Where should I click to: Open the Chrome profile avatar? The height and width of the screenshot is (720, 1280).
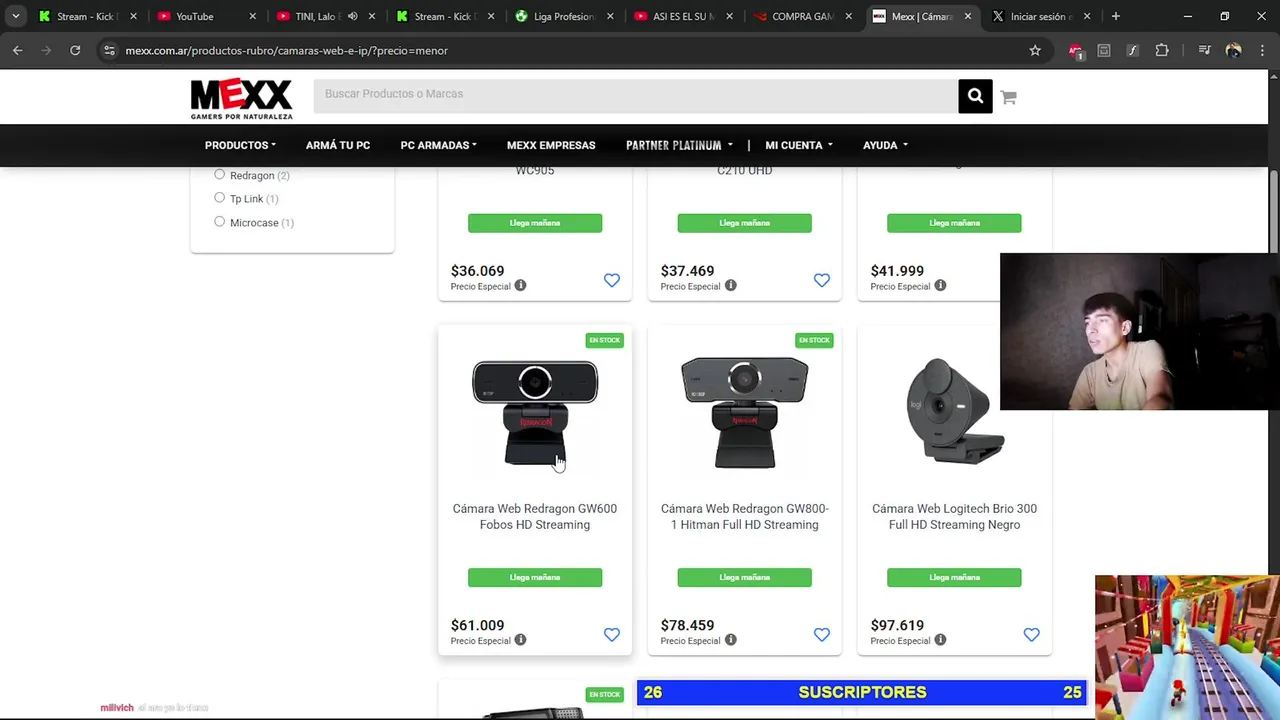pyautogui.click(x=1233, y=50)
